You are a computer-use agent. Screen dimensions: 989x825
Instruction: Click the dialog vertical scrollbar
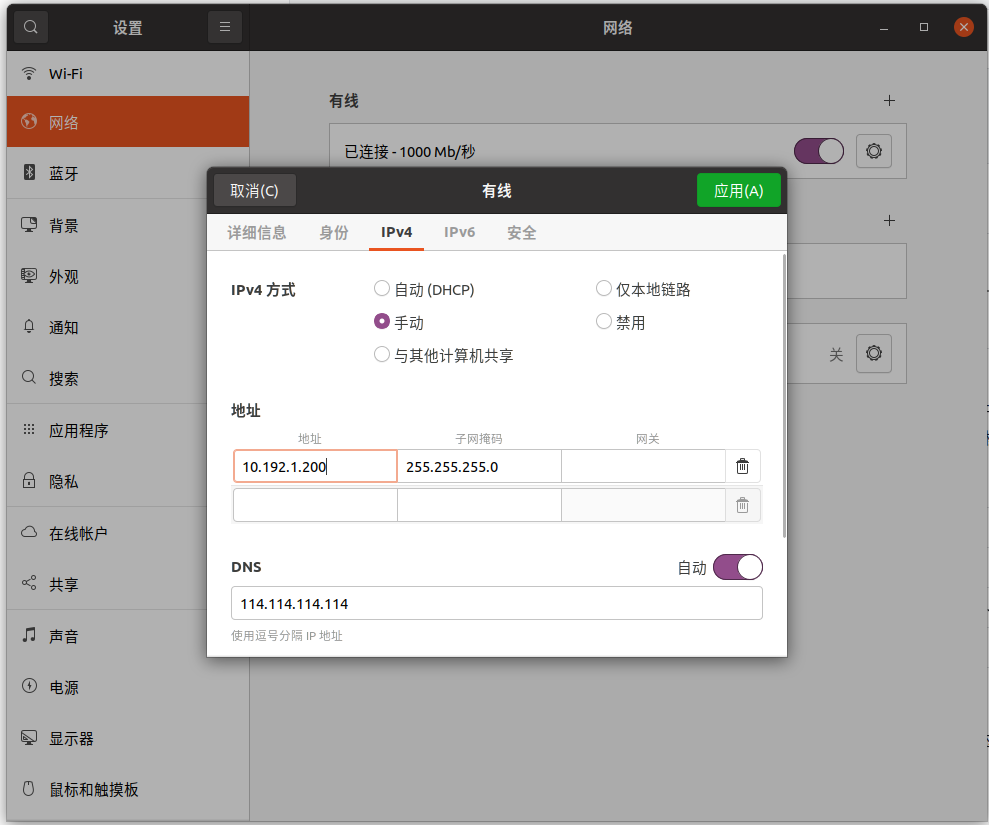click(x=784, y=396)
